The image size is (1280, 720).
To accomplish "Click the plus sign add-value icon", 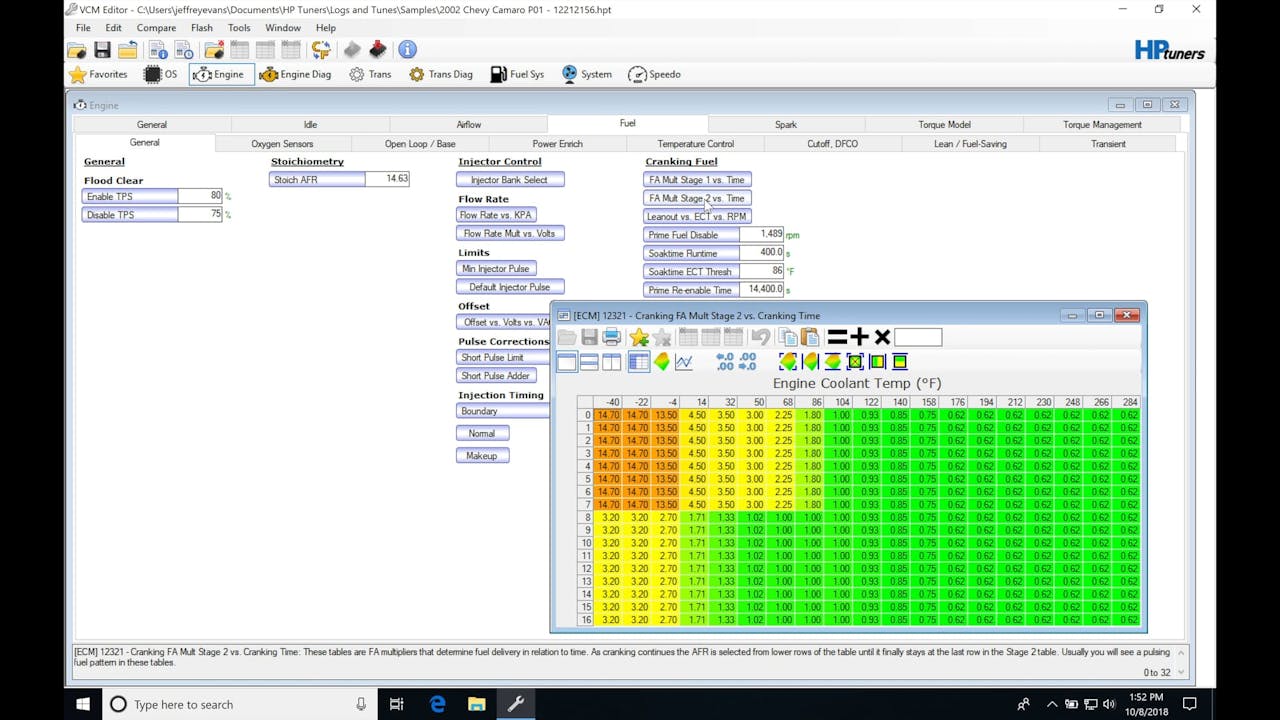I will click(x=860, y=337).
